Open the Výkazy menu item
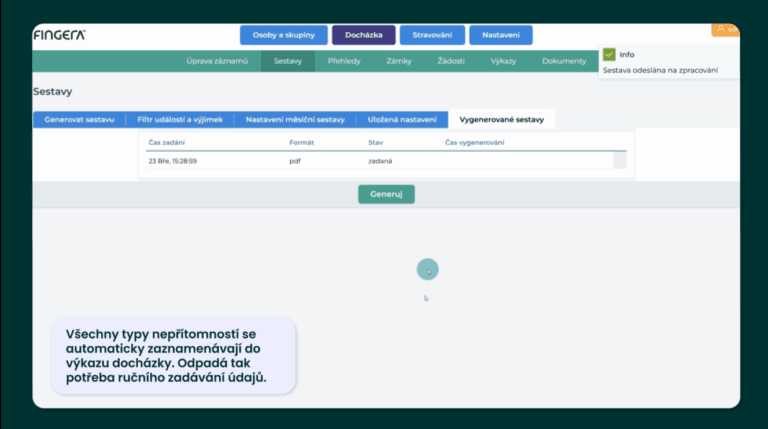This screenshot has width=768, height=429. 503,61
